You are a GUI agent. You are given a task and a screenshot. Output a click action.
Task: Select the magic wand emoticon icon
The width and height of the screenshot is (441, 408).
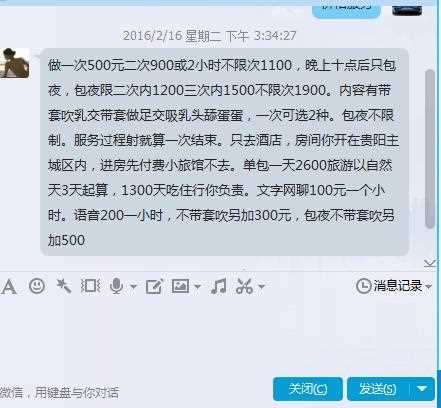64,286
